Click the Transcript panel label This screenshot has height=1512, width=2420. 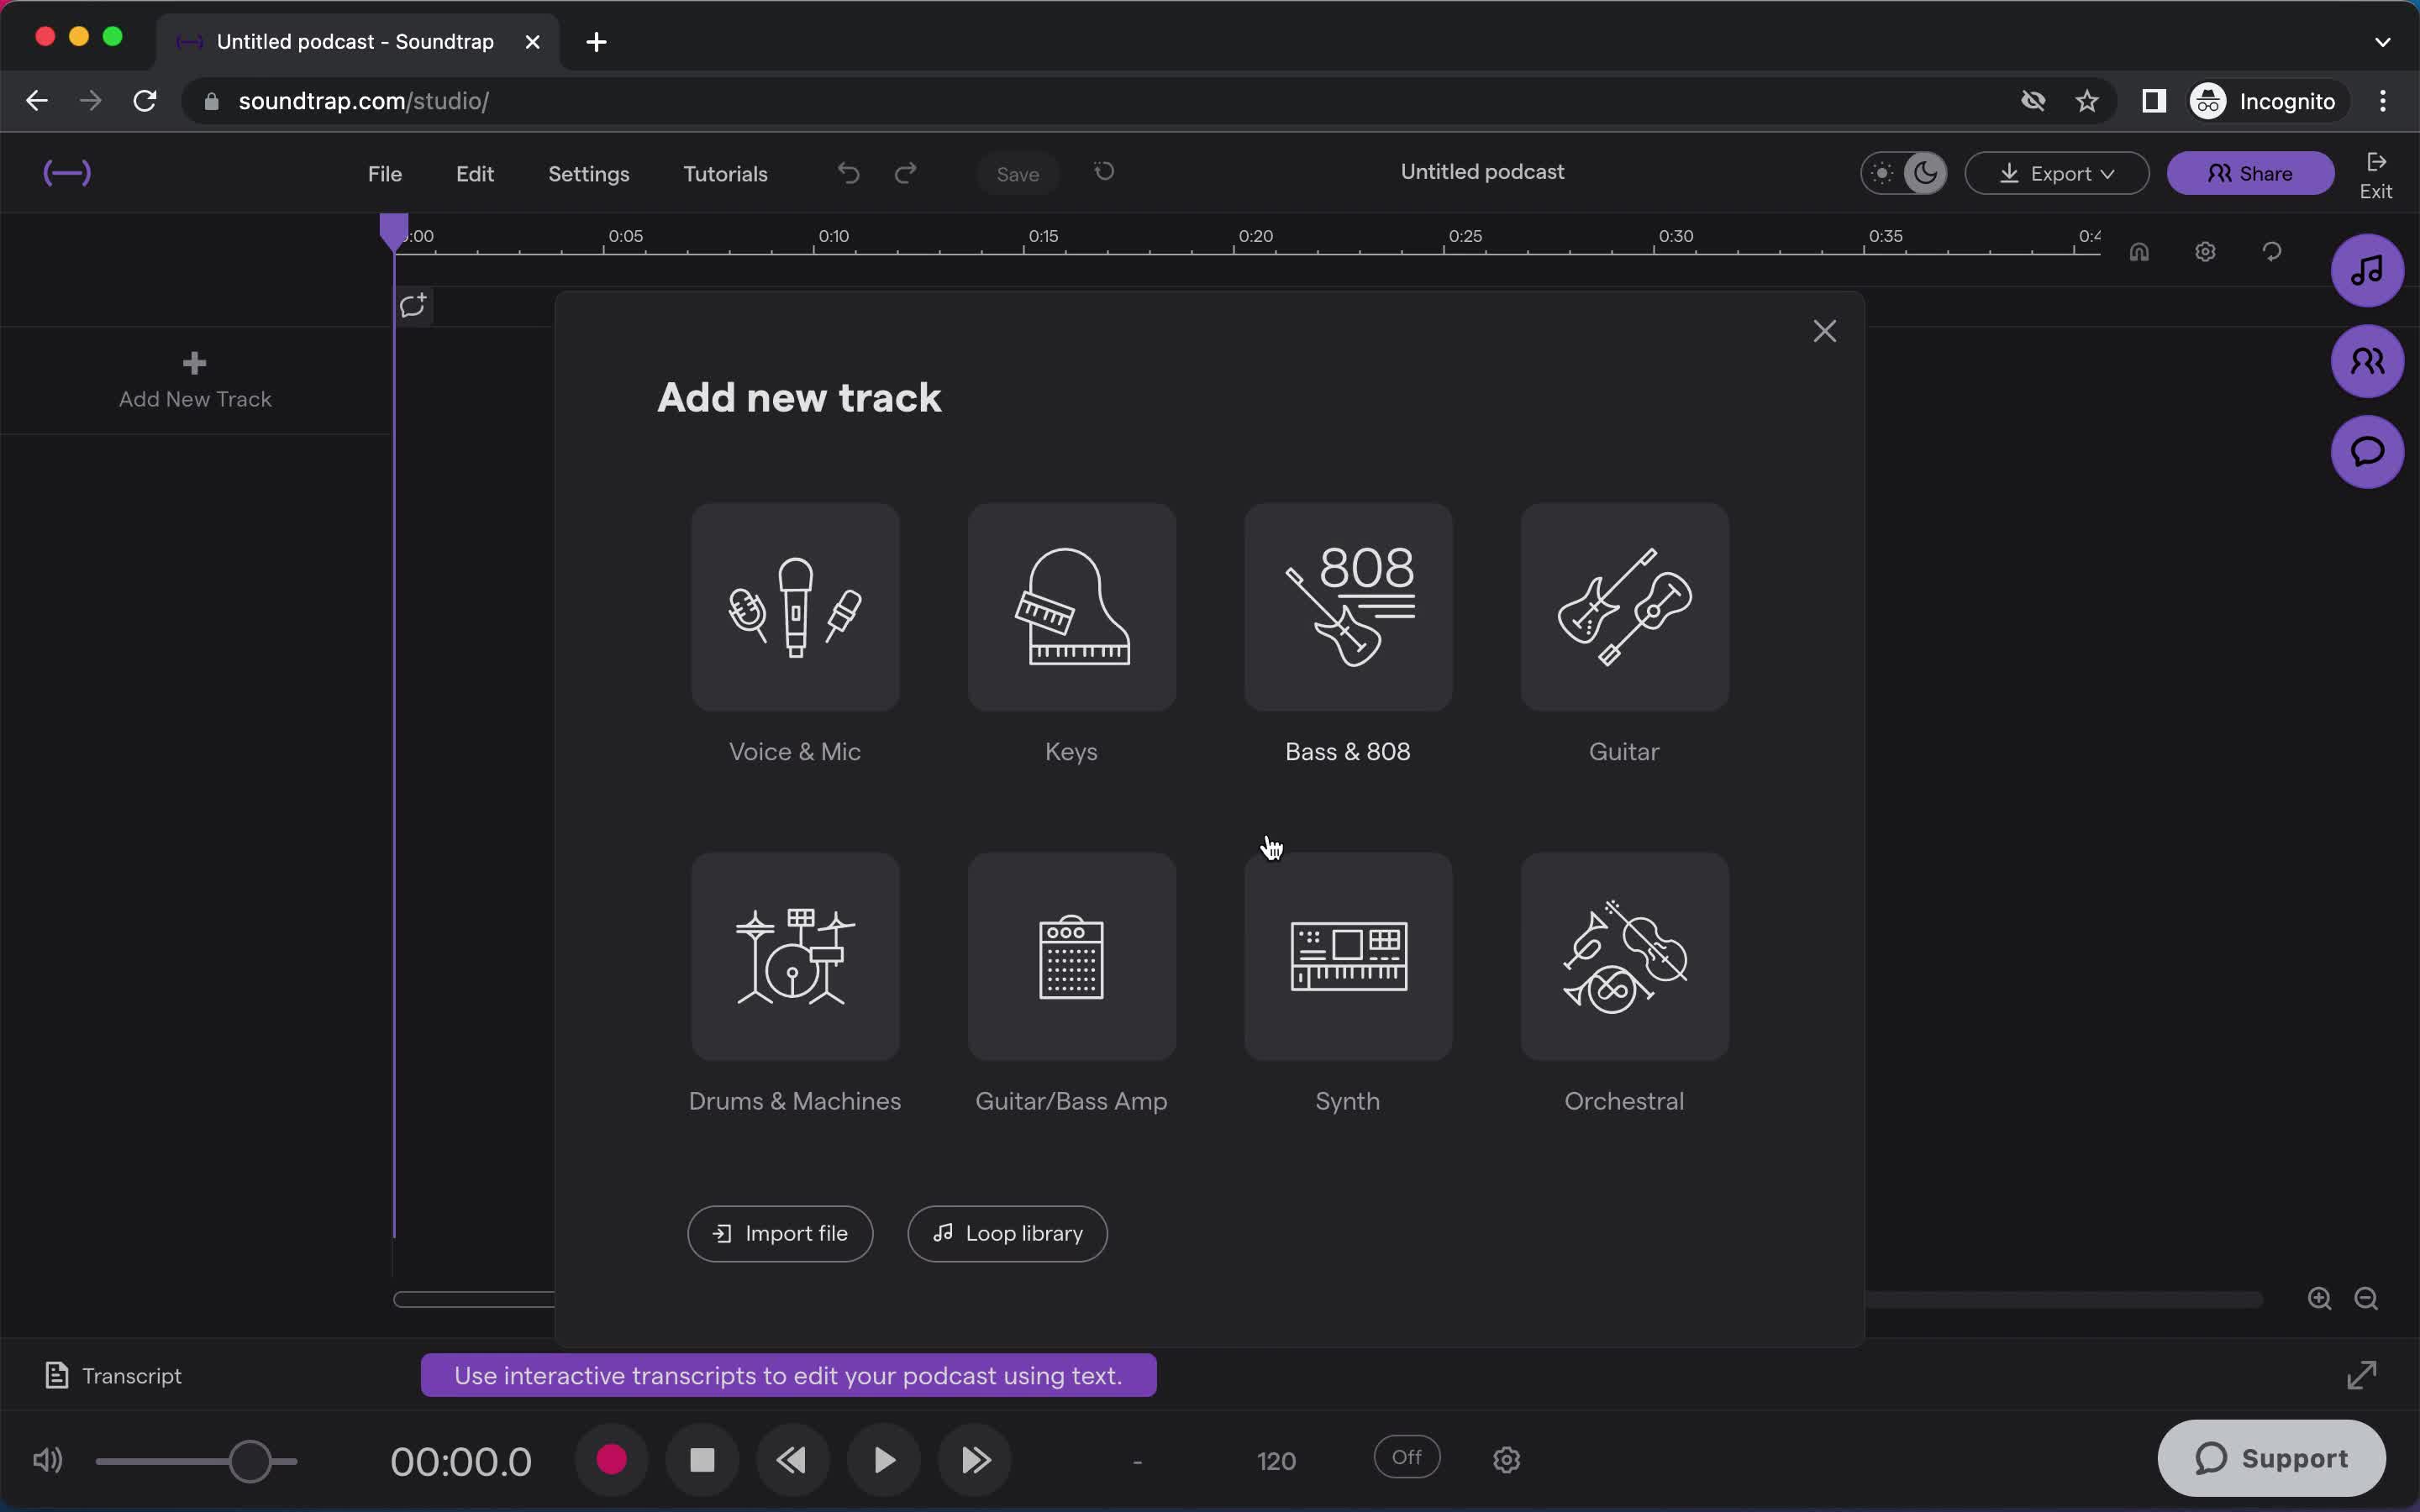tap(133, 1374)
